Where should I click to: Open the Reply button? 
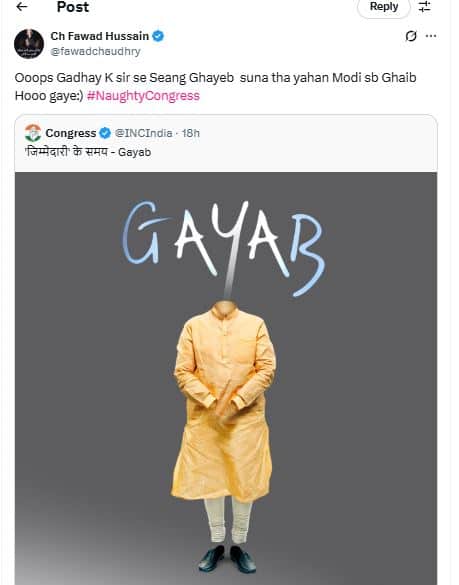(x=384, y=7)
